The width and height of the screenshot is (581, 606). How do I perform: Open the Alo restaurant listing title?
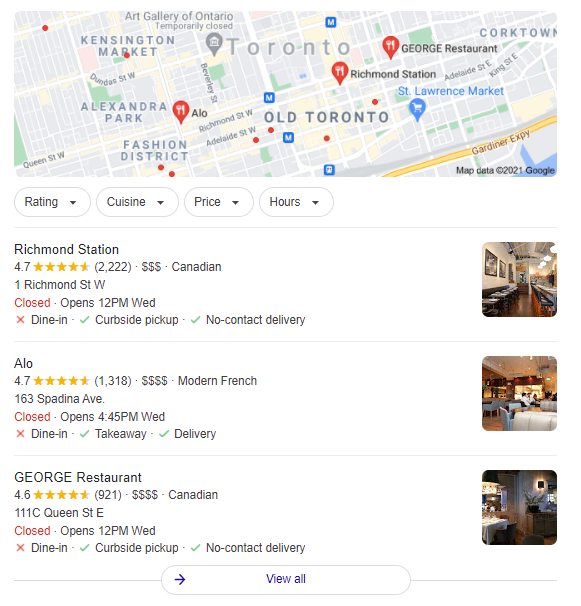24,363
